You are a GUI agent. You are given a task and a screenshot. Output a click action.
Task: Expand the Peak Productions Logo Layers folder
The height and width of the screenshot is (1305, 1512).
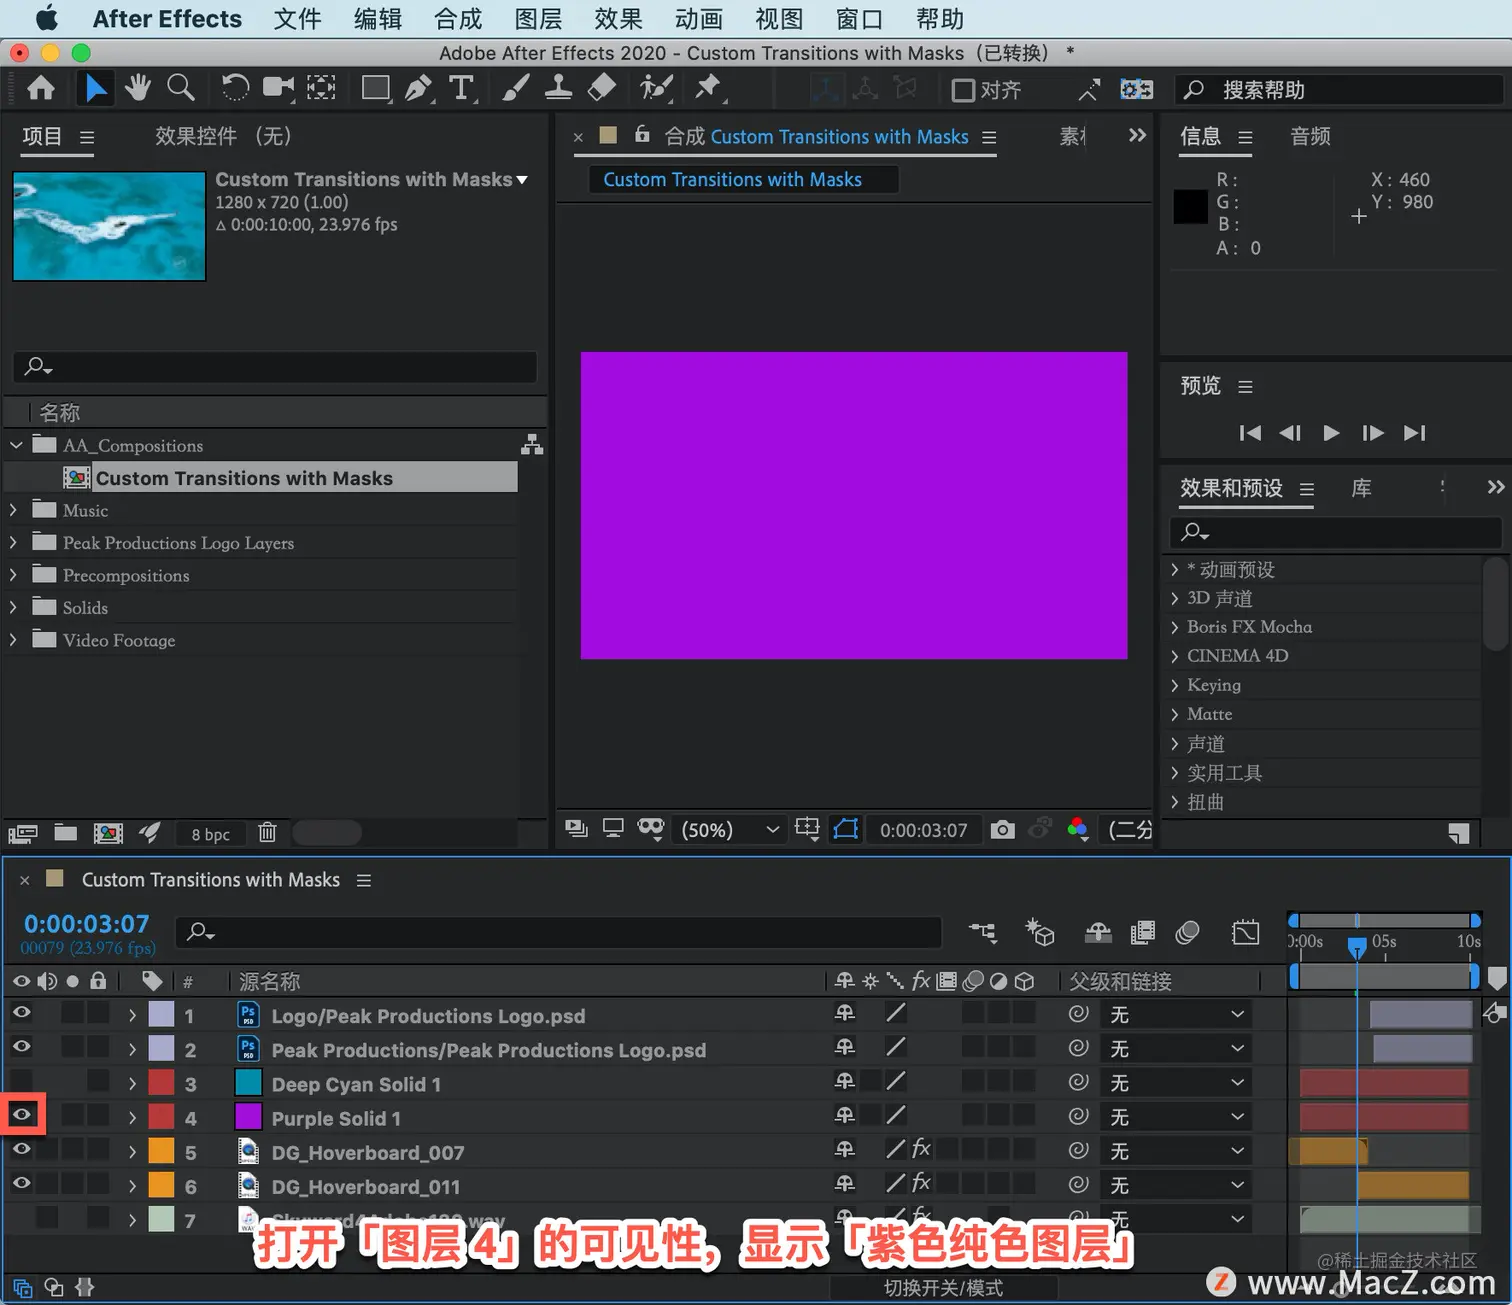14,542
